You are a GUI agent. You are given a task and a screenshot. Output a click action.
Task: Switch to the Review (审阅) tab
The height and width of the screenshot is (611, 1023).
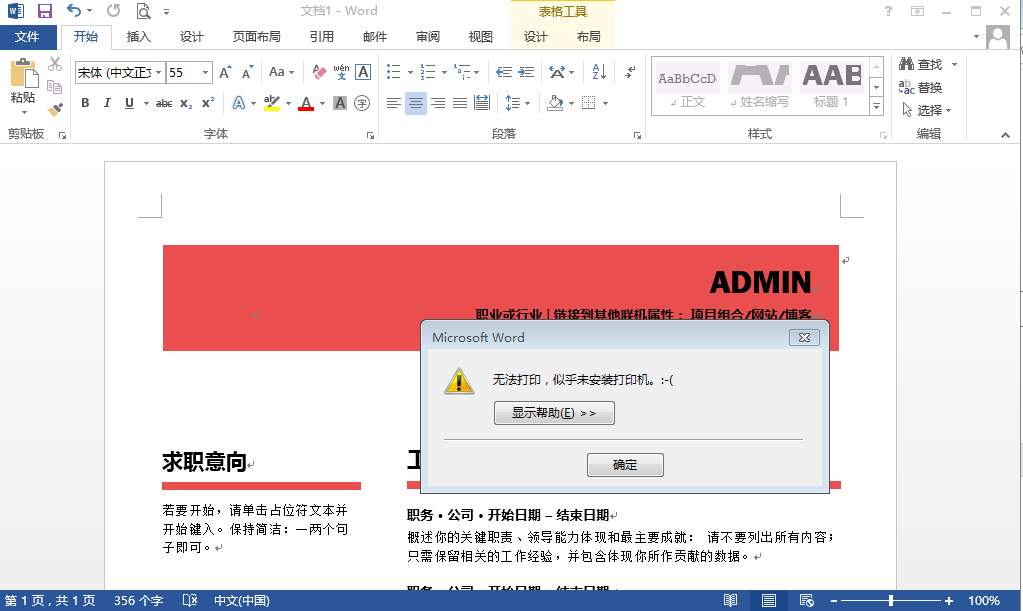coord(427,37)
